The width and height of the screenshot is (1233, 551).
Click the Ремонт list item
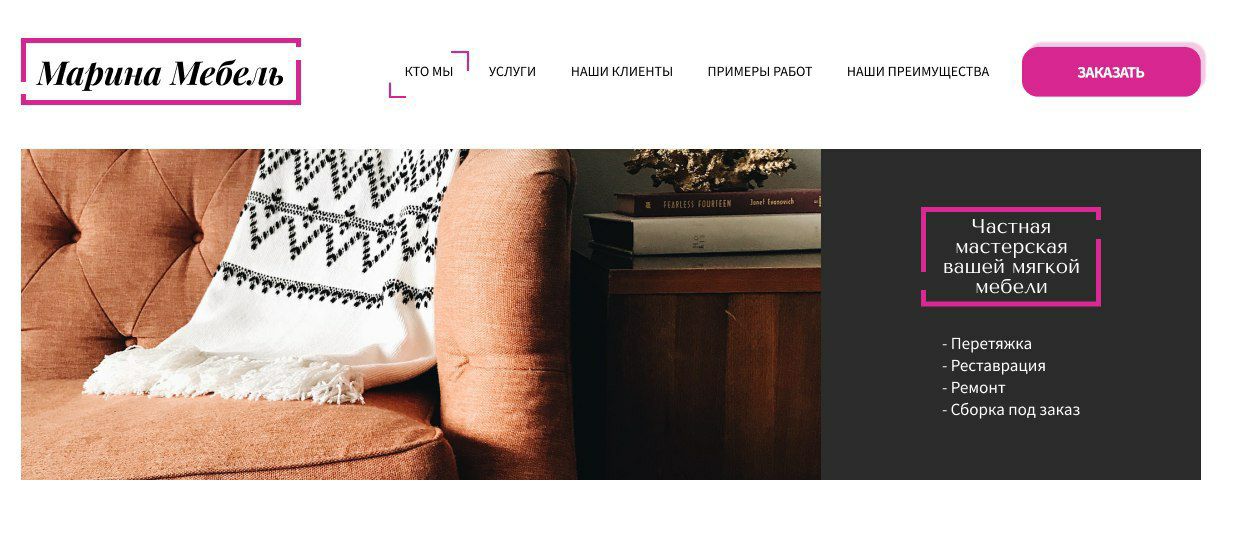(x=974, y=388)
